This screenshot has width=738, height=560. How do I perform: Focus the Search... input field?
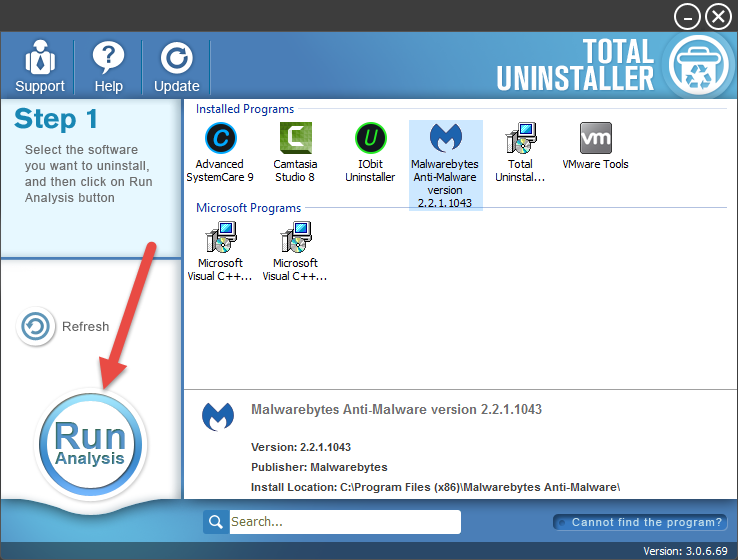coord(345,521)
